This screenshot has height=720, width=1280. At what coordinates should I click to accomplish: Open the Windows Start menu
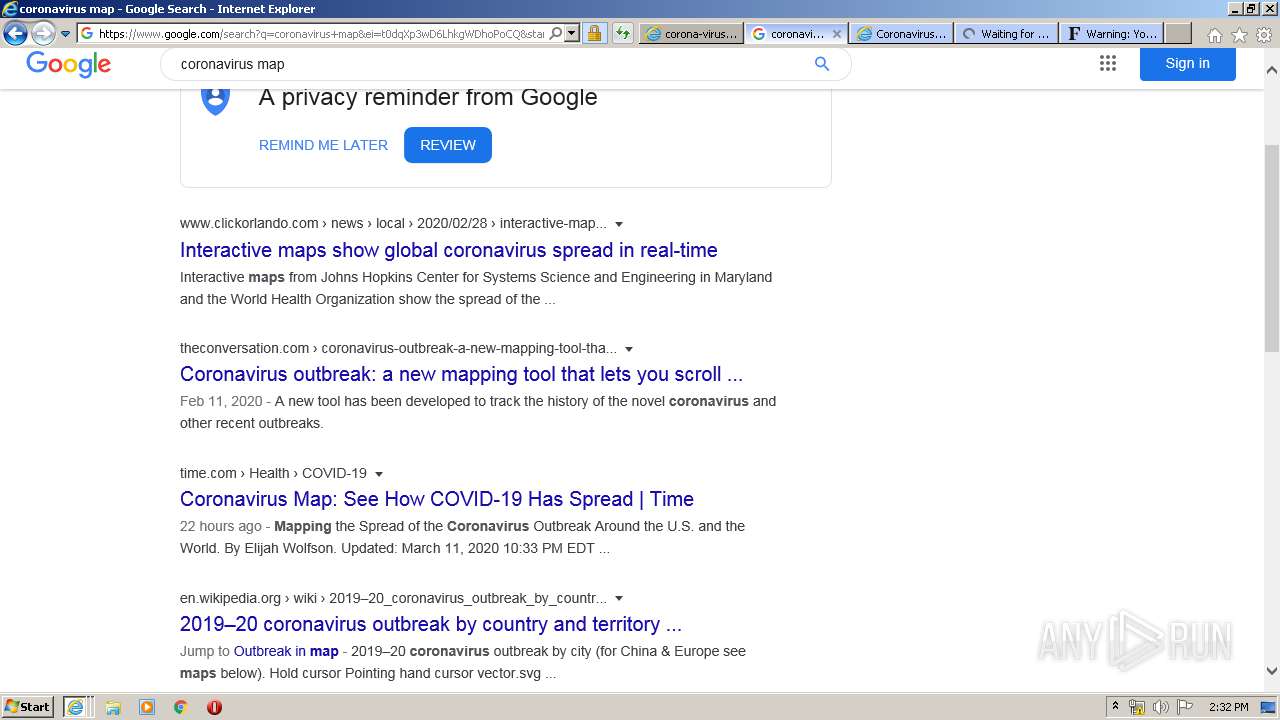click(x=28, y=707)
